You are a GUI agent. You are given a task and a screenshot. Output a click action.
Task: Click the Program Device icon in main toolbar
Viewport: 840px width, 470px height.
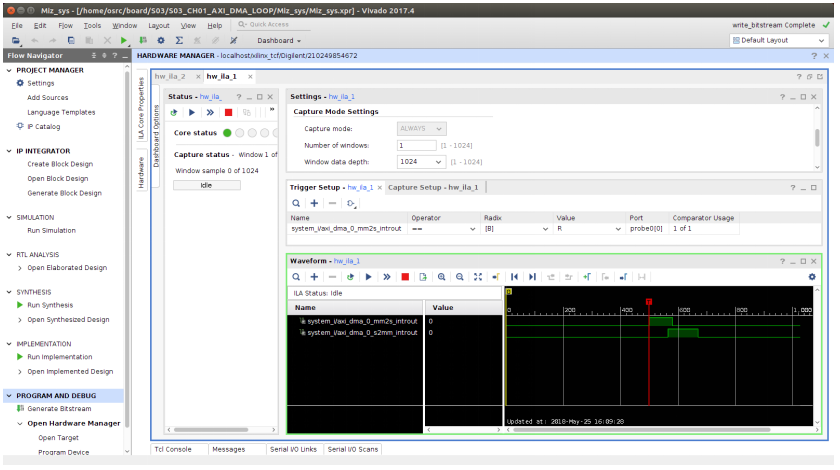[x=142, y=40]
